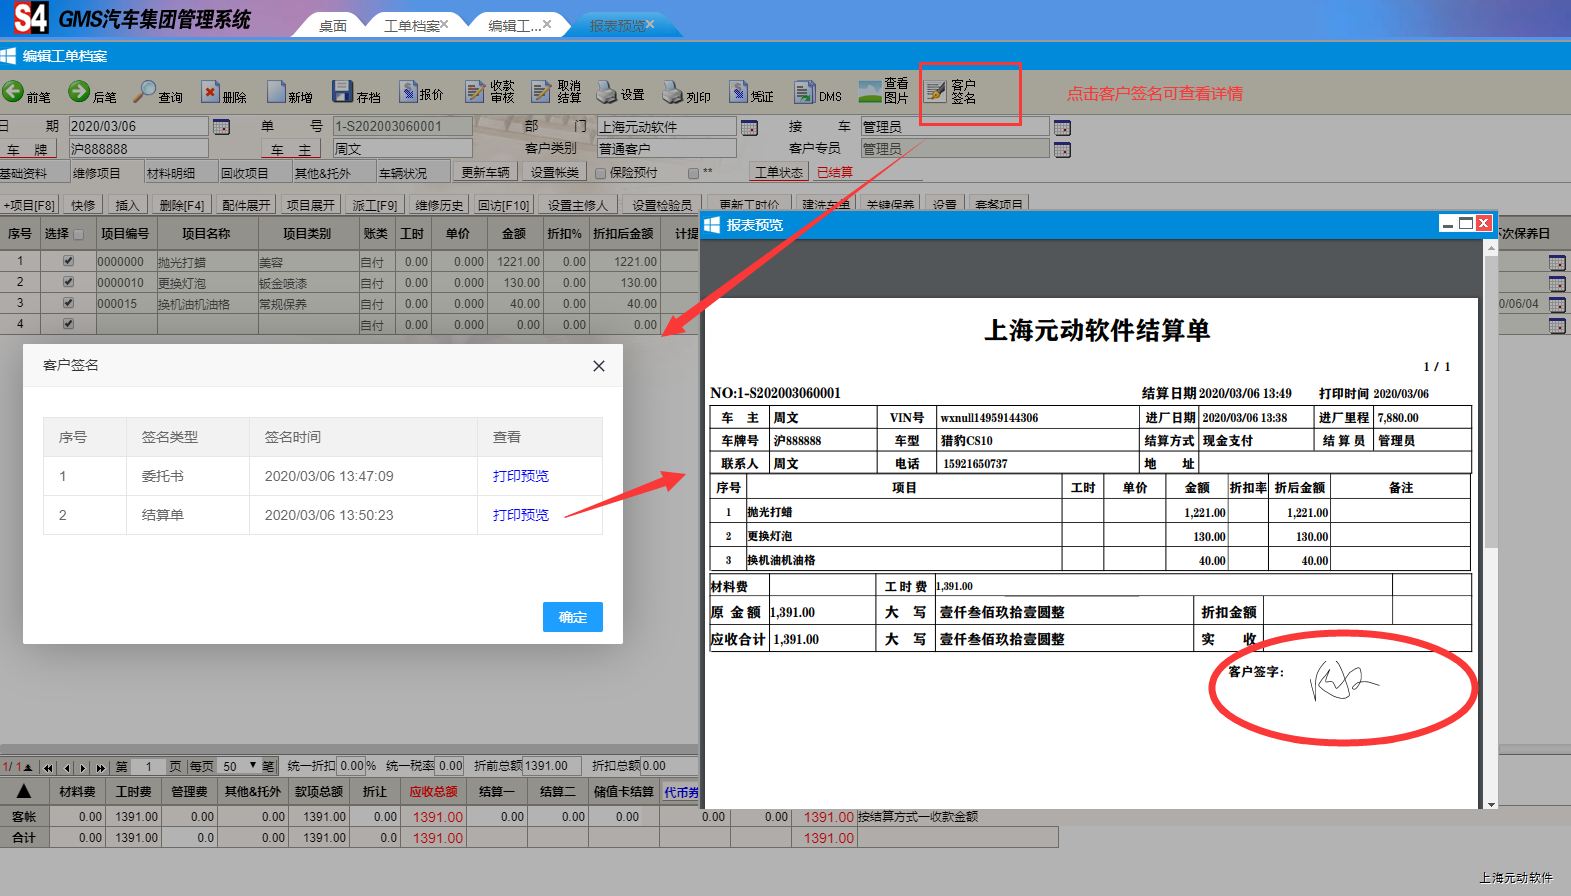Open the DMS toolbar icon
The height and width of the screenshot is (896, 1571).
tap(805, 94)
